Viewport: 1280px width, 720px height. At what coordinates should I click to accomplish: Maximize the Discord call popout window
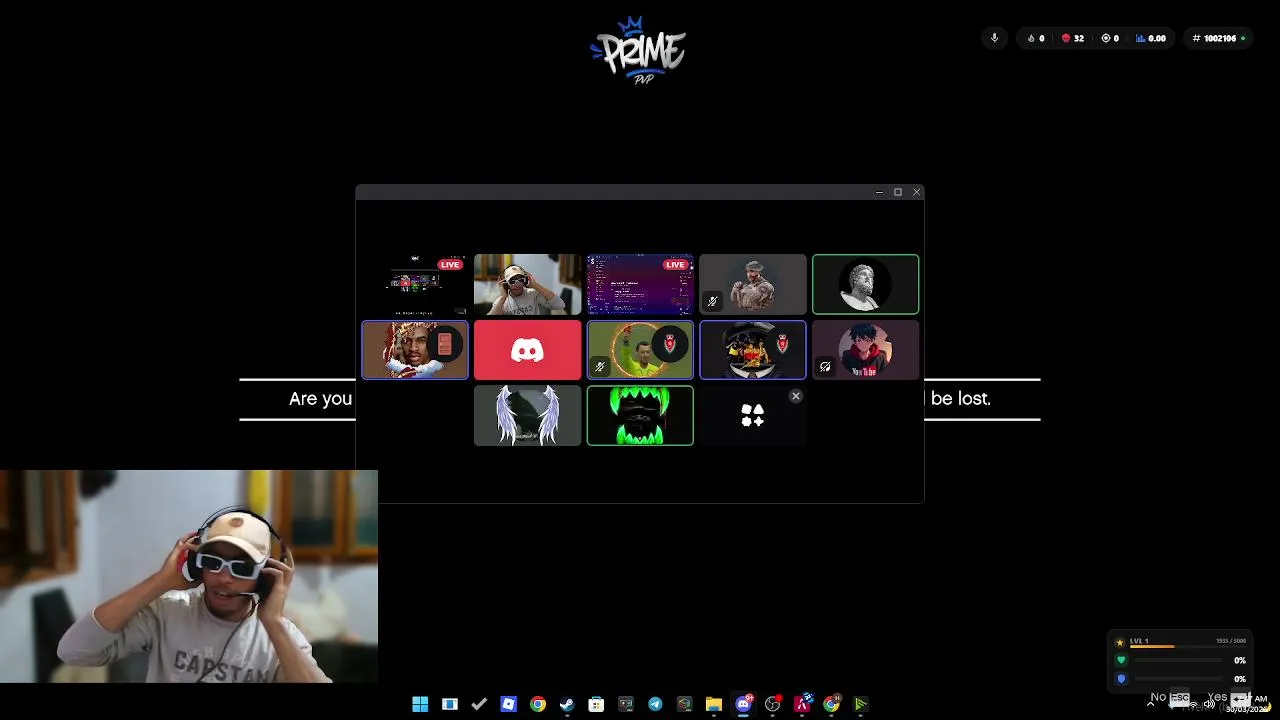click(898, 192)
